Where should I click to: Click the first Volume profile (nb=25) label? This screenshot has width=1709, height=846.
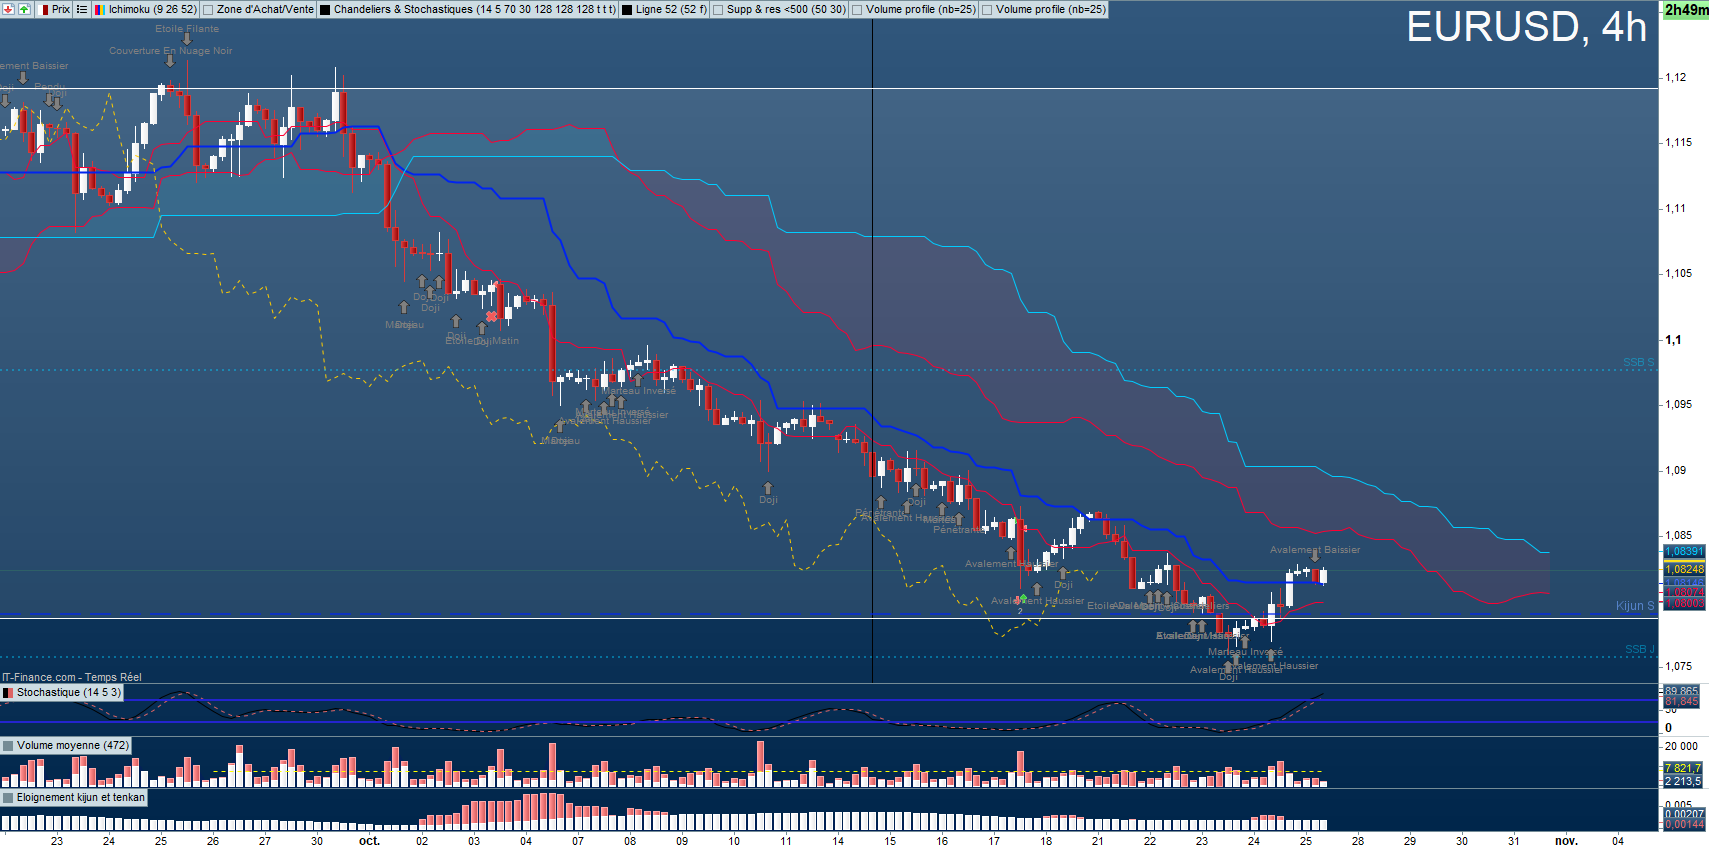click(921, 9)
